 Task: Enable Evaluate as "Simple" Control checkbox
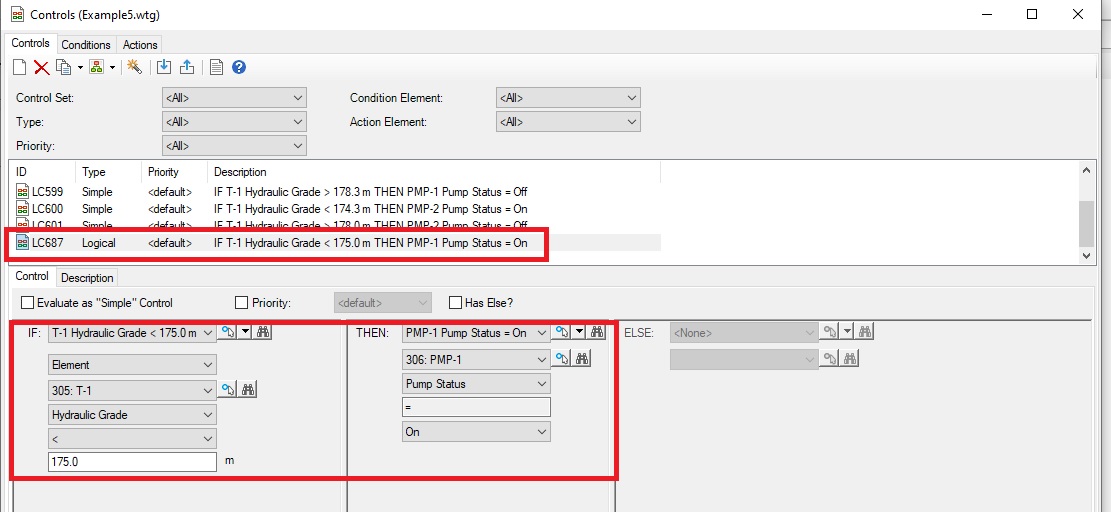pyautogui.click(x=27, y=303)
